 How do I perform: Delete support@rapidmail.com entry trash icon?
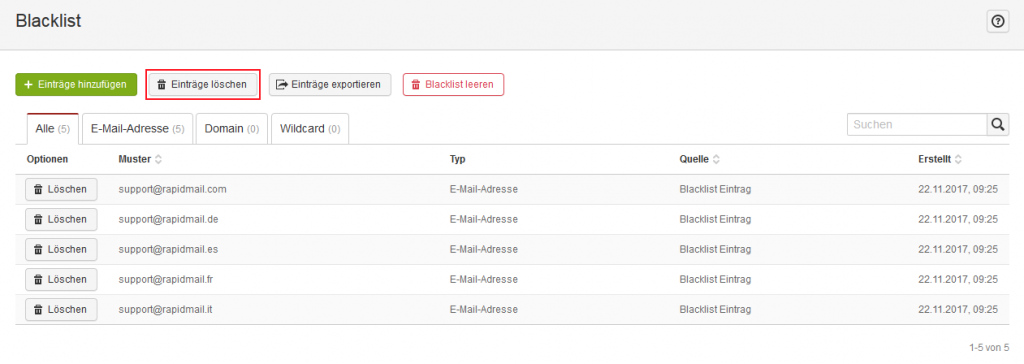click(x=39, y=190)
